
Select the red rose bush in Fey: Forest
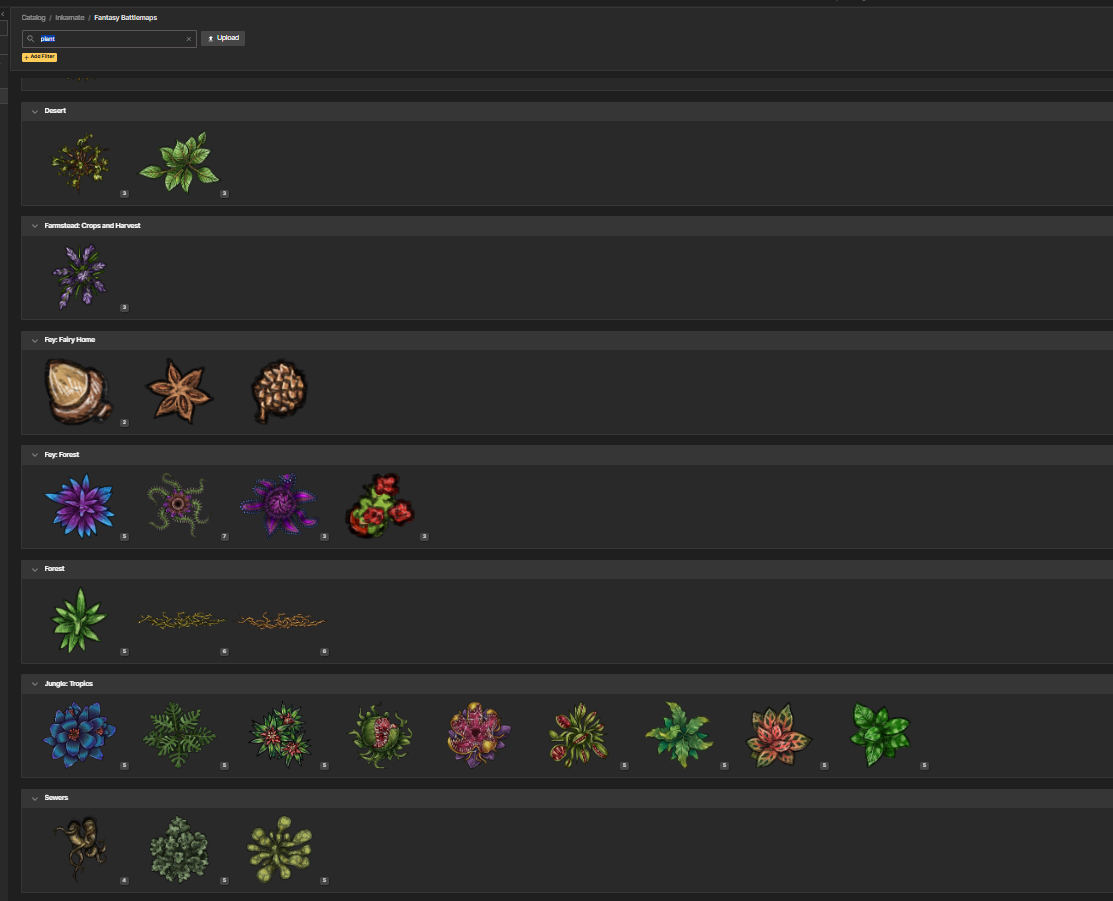coord(380,506)
